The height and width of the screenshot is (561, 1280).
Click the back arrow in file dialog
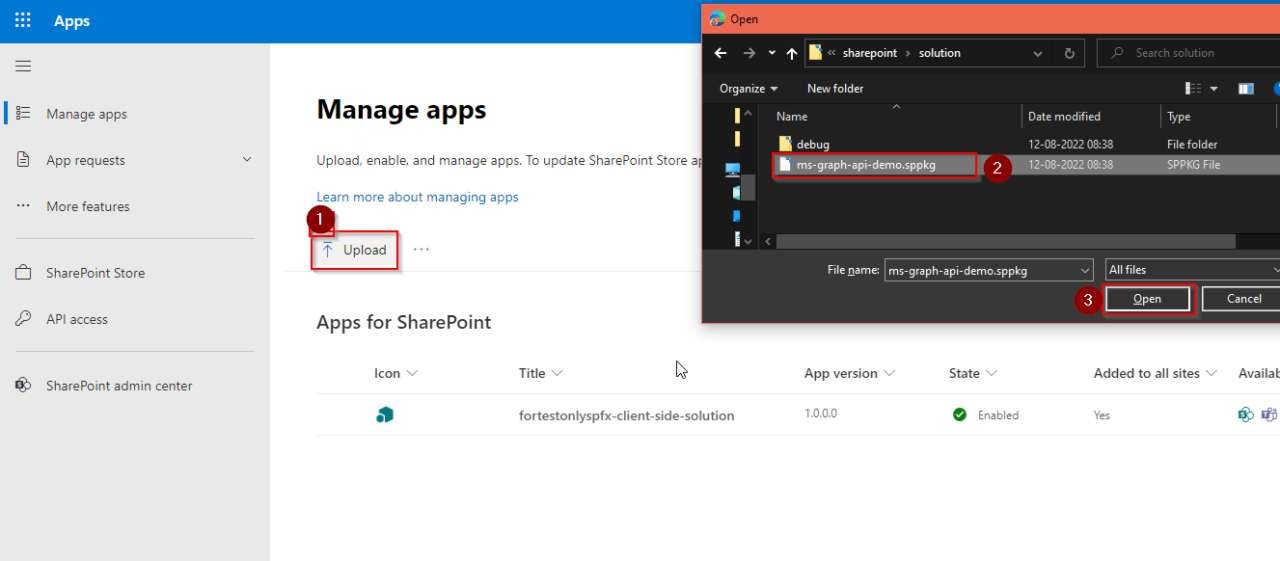click(x=720, y=53)
